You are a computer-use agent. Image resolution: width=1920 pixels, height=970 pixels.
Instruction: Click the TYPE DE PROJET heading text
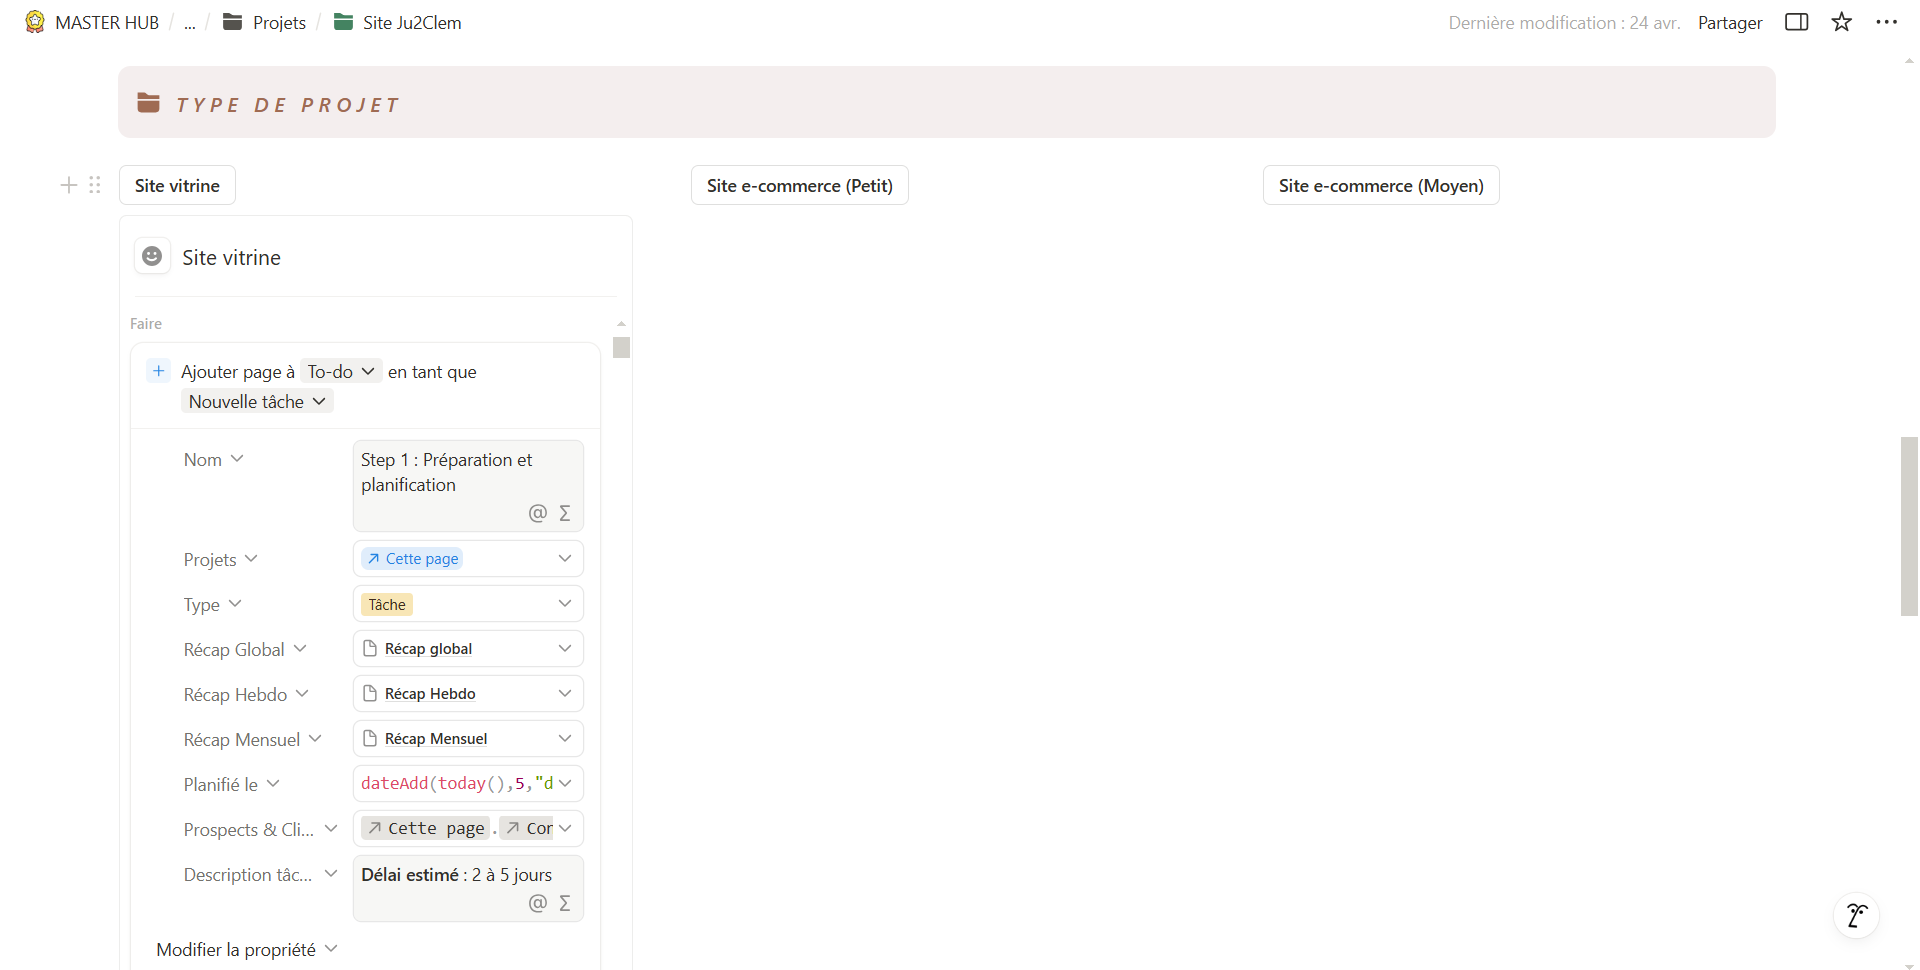tap(288, 105)
